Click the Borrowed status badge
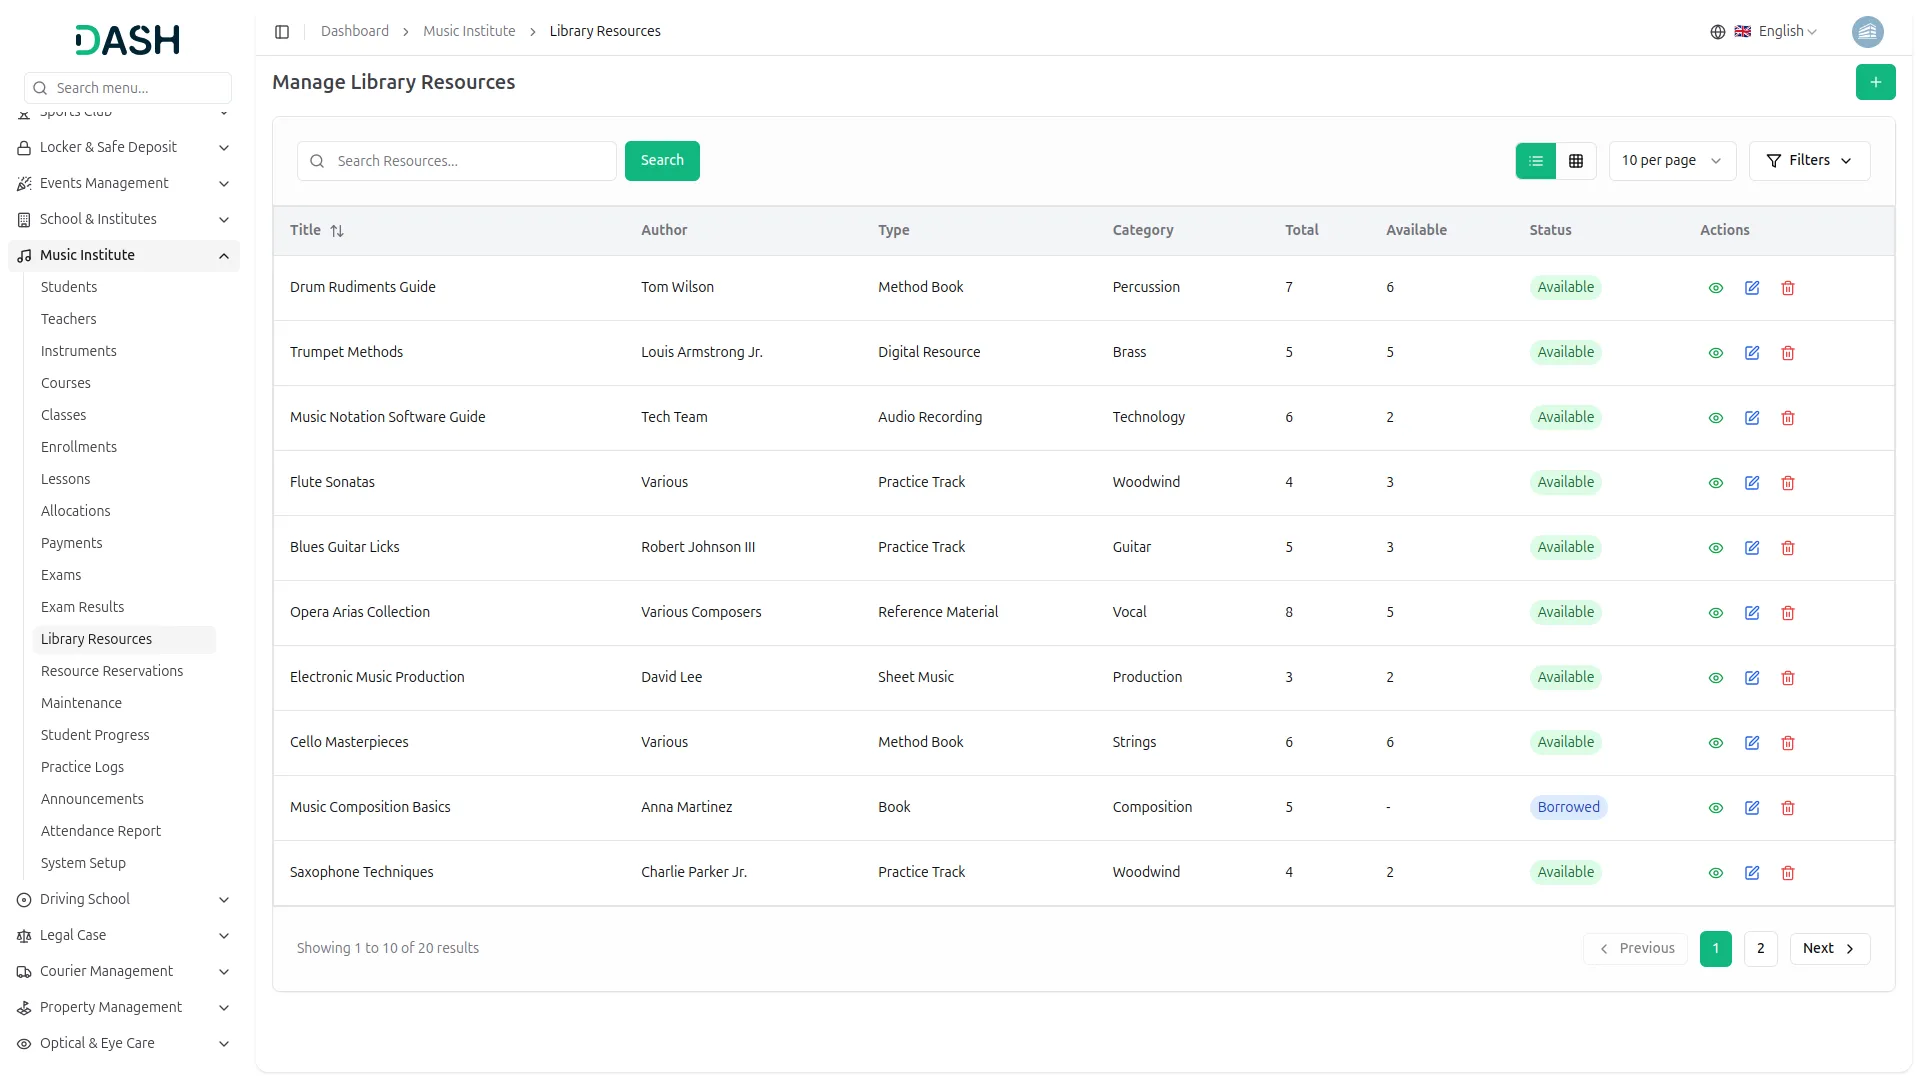This screenshot has width=1920, height=1080. (1568, 808)
